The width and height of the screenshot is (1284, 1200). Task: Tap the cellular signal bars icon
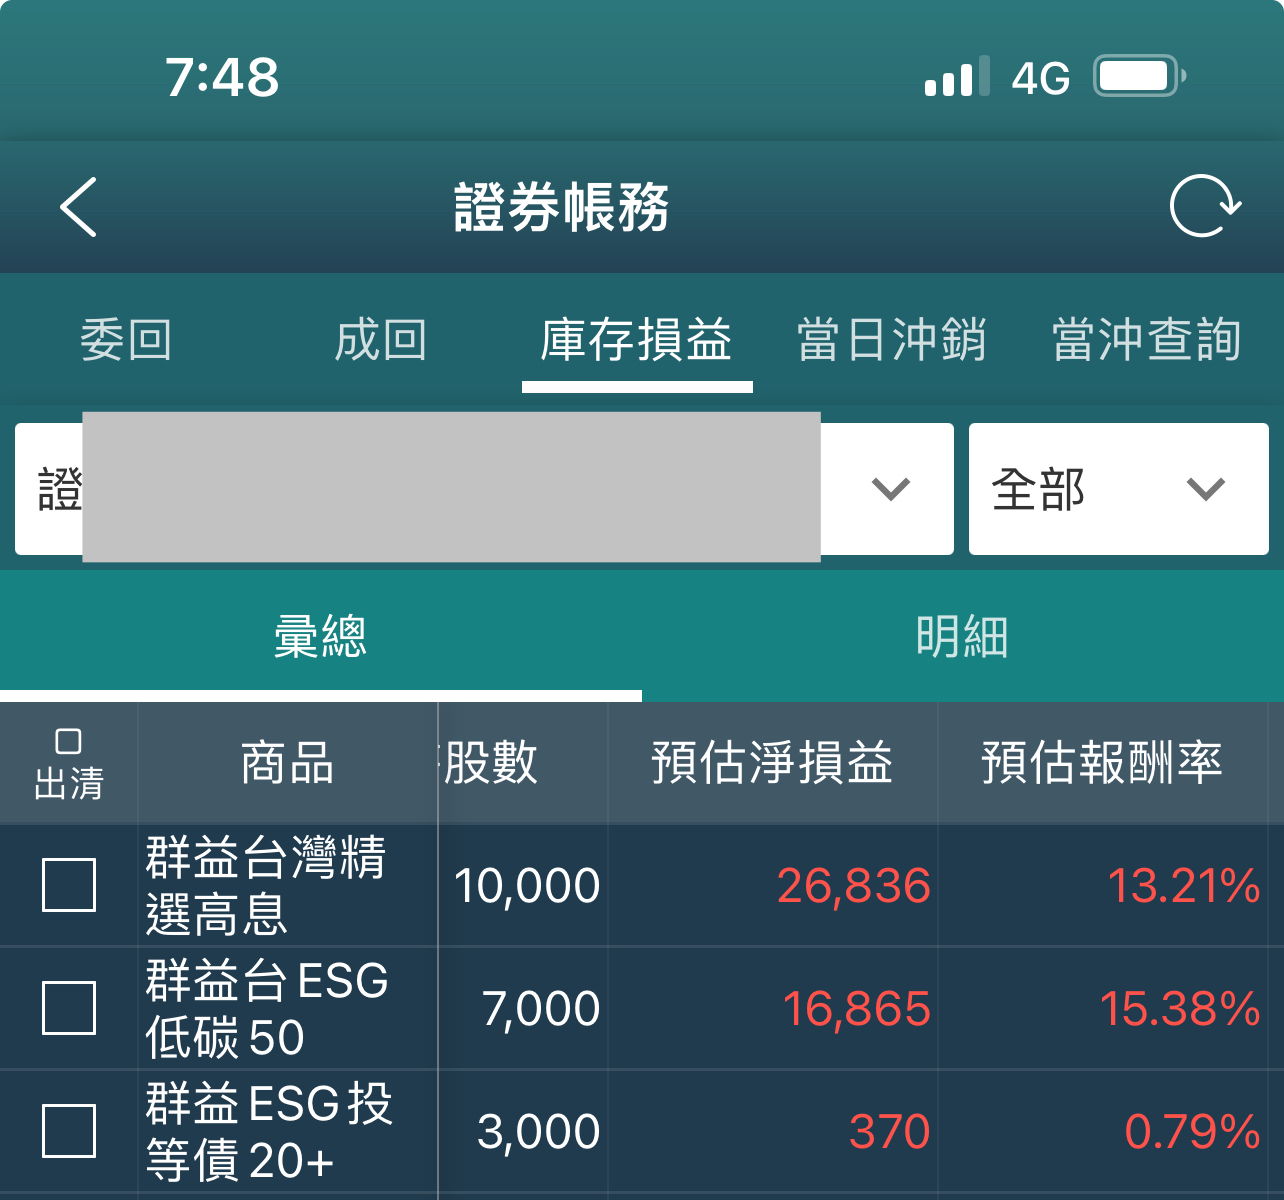pos(956,77)
